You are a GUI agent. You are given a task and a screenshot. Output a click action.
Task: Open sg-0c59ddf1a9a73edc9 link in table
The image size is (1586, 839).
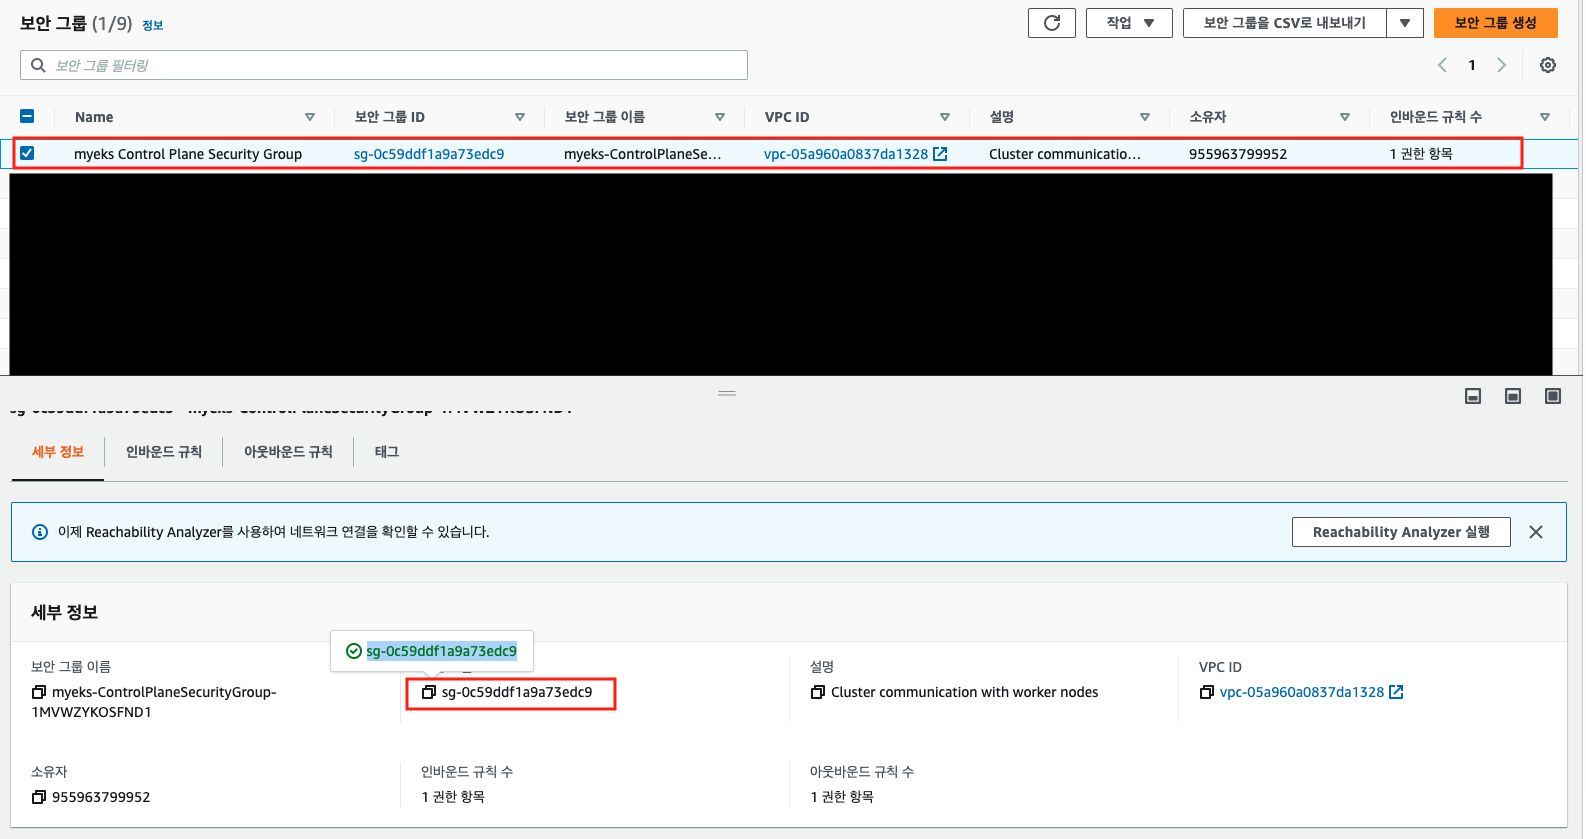(429, 154)
